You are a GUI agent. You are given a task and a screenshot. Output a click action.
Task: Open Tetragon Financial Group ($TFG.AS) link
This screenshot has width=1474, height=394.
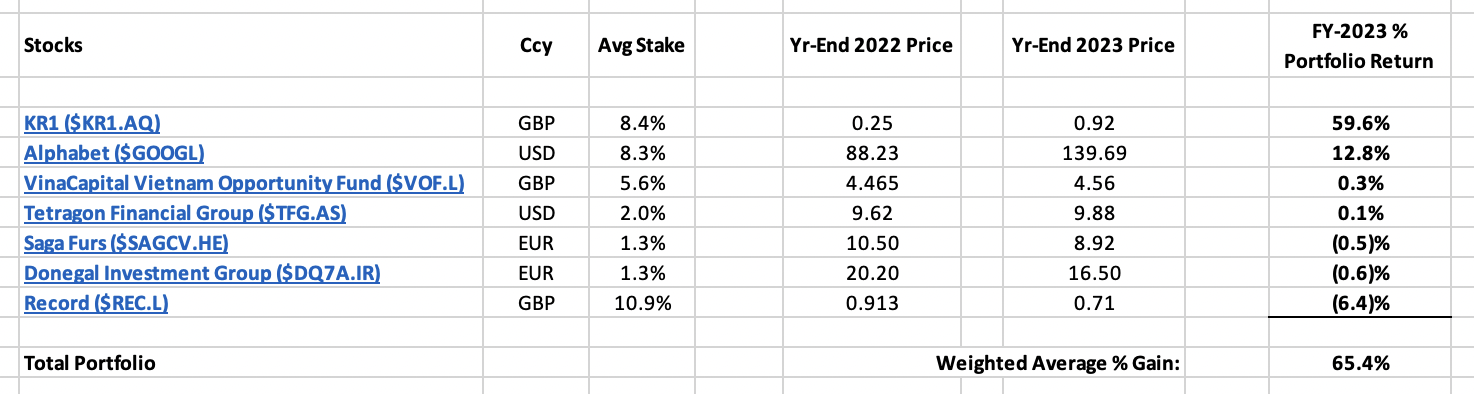coord(185,212)
